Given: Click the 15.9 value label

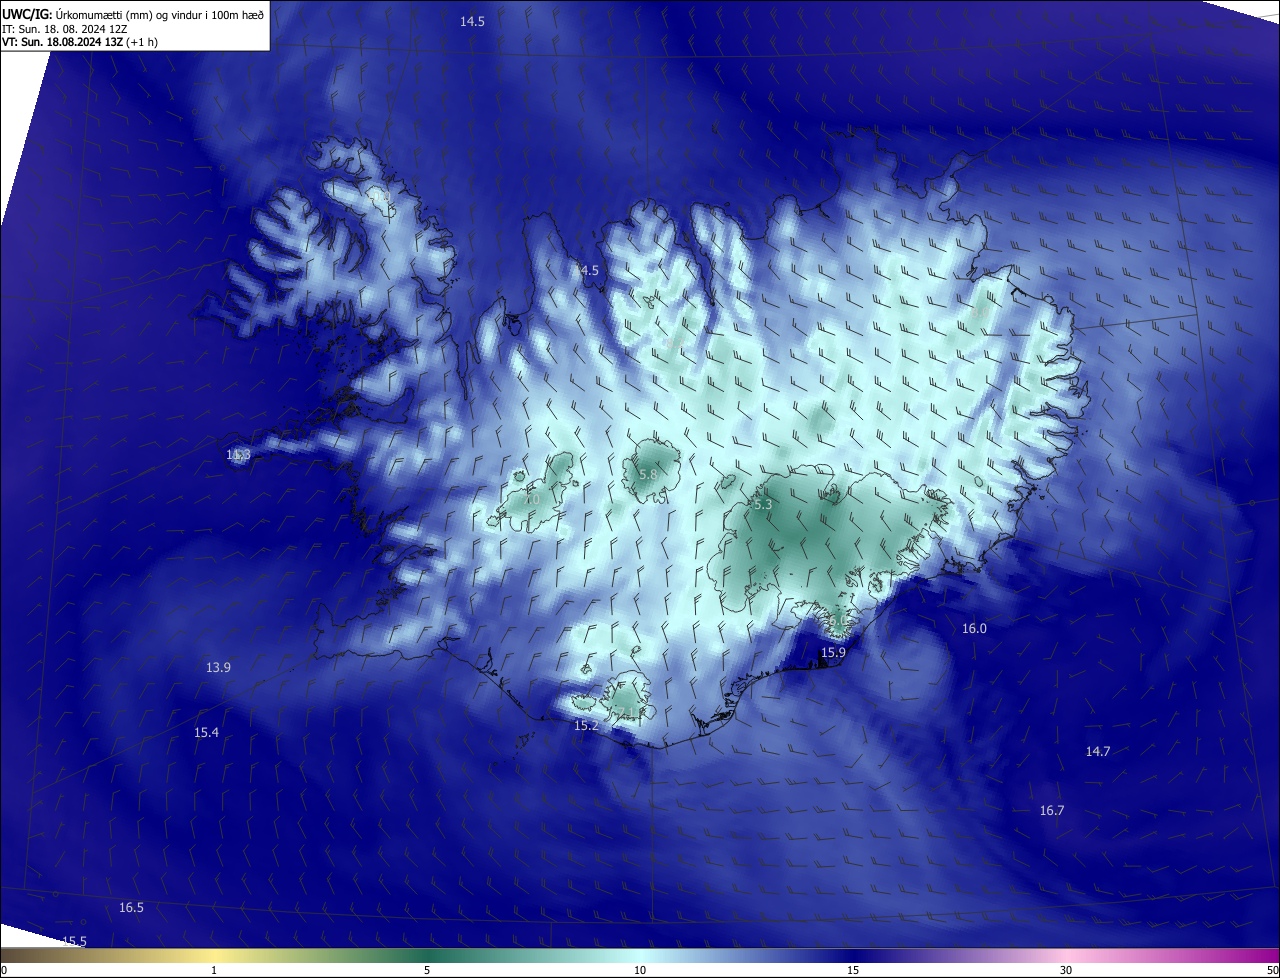Looking at the screenshot, I should pyautogui.click(x=833, y=652).
